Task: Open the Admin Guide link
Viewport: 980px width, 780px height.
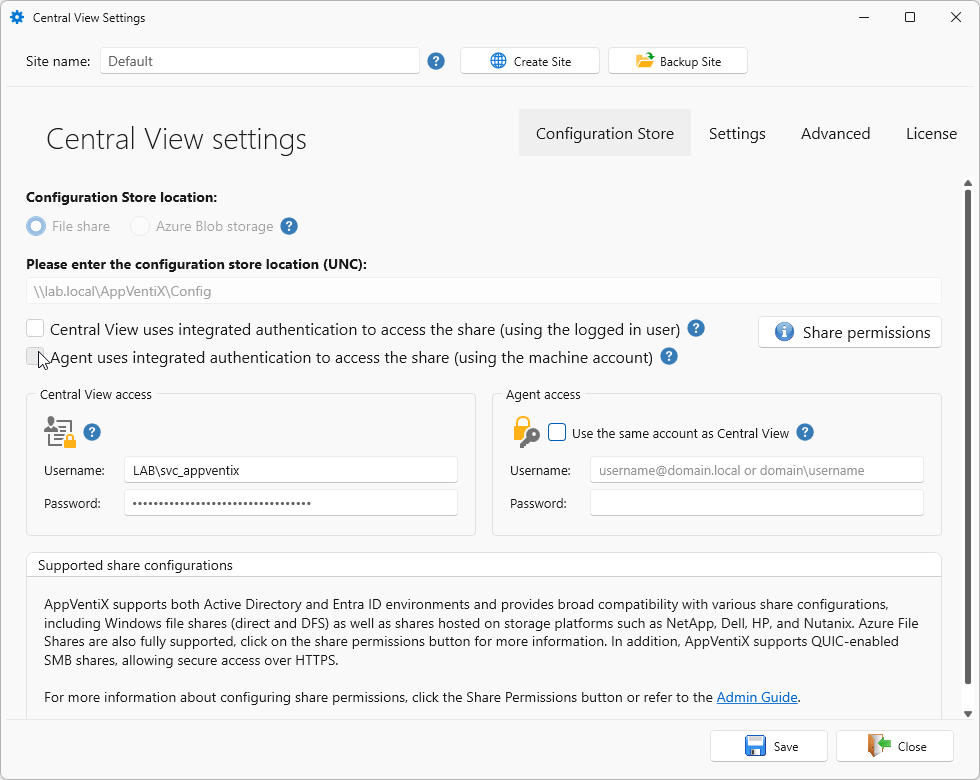Action: pos(756,697)
